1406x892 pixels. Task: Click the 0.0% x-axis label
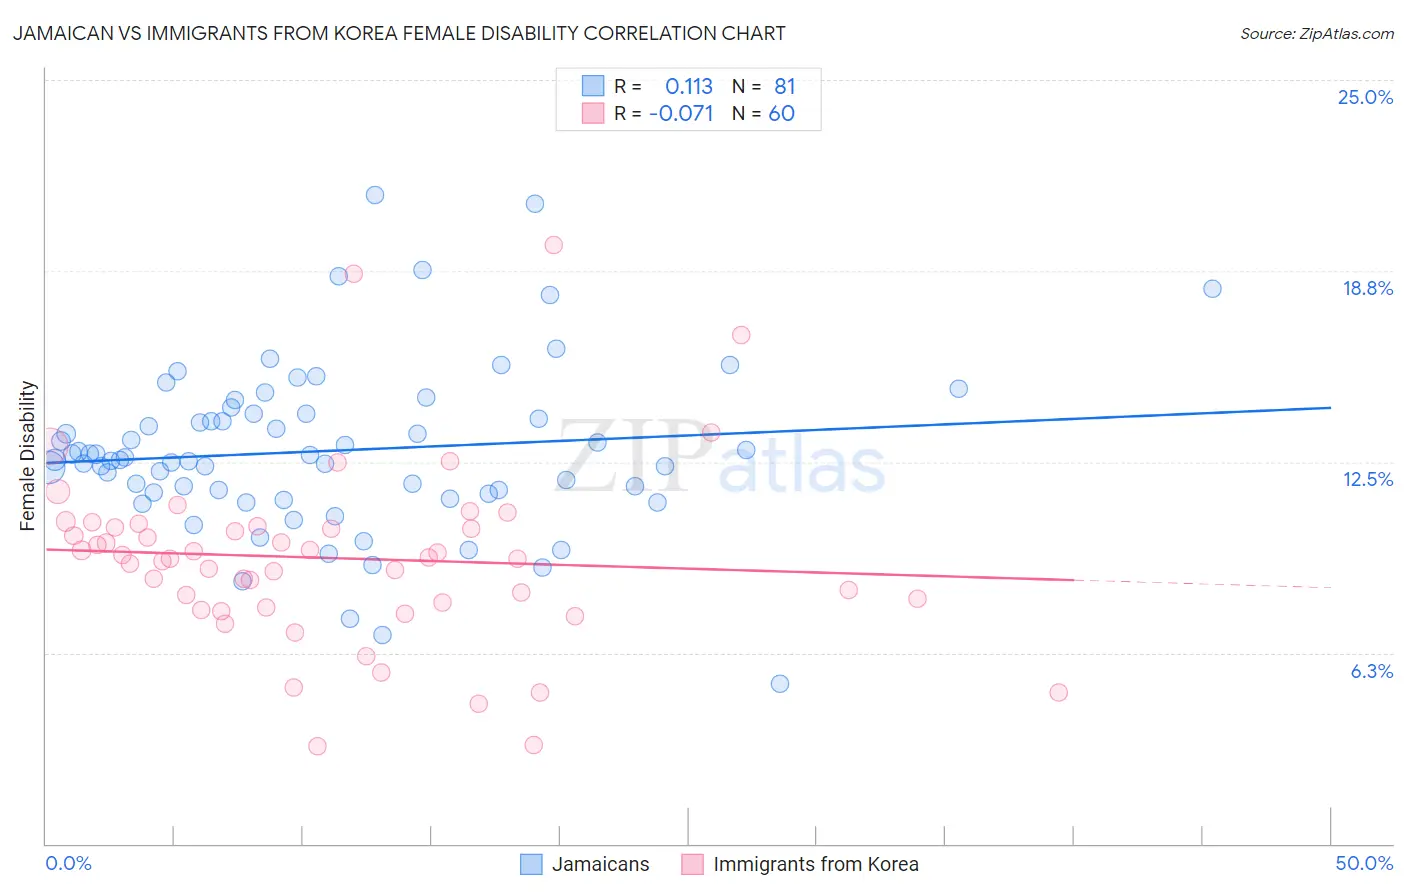pos(69,863)
